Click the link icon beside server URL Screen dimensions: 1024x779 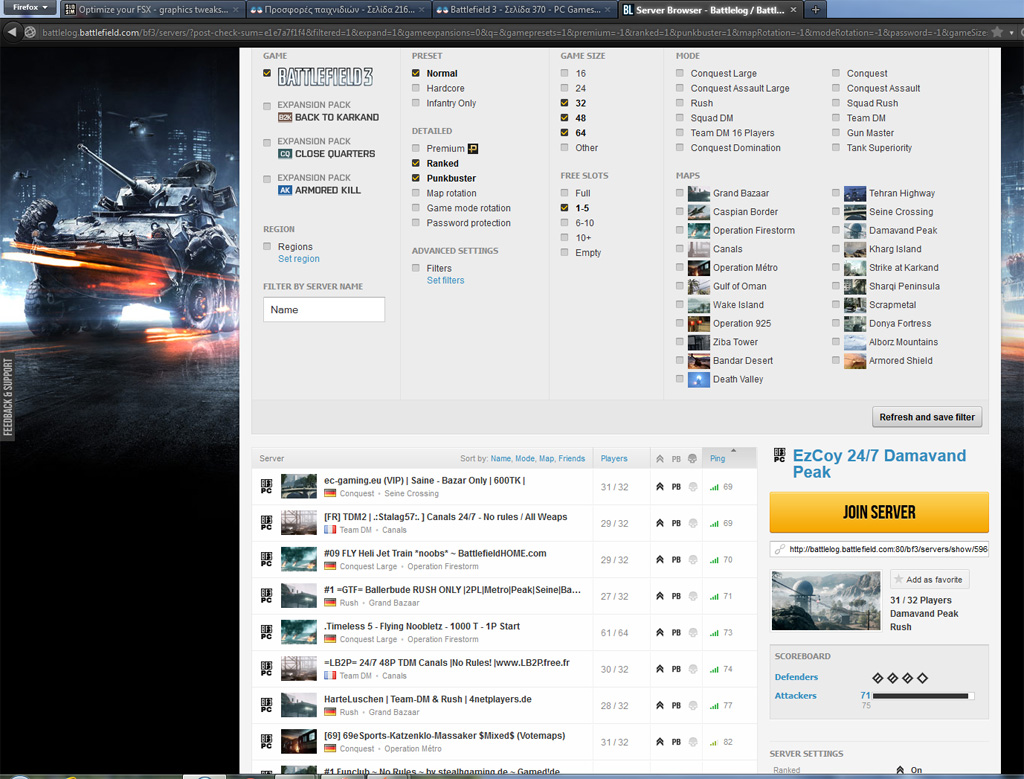780,549
